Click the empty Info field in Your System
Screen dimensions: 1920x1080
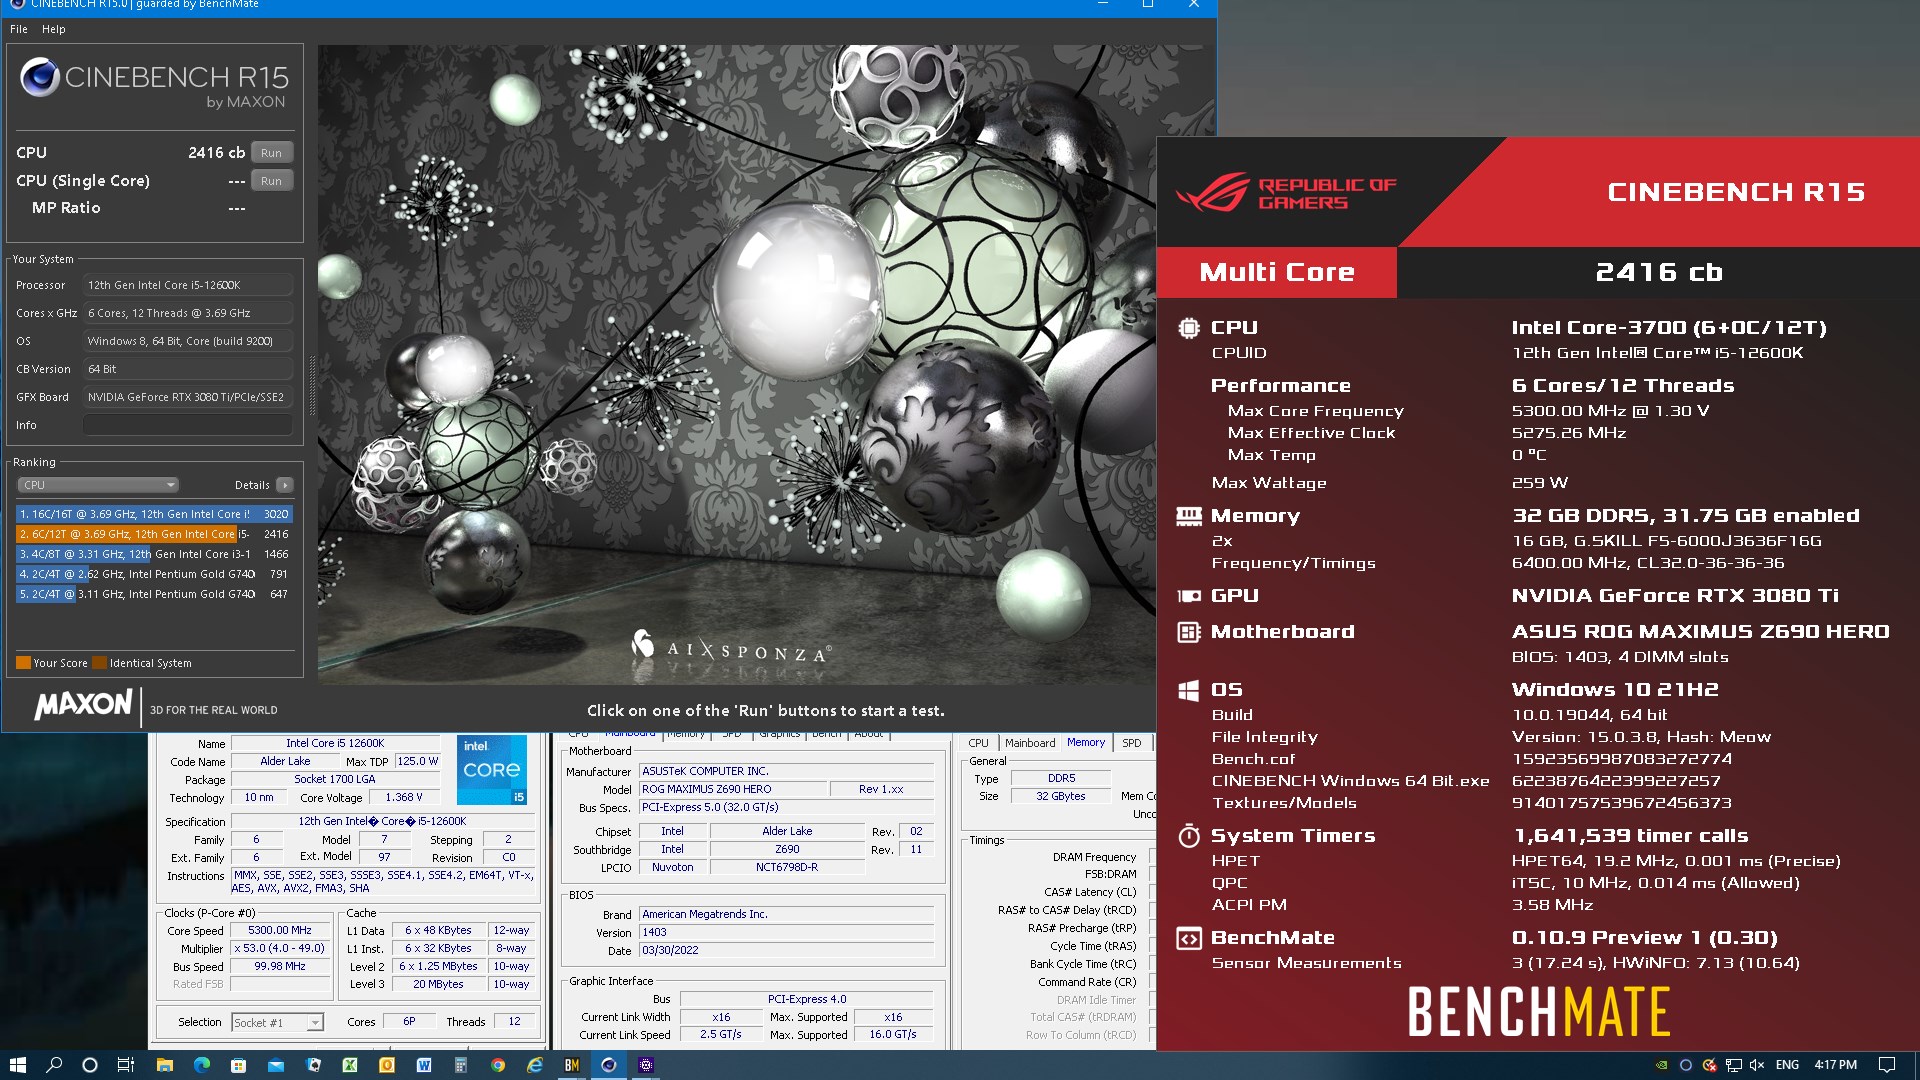[x=188, y=425]
